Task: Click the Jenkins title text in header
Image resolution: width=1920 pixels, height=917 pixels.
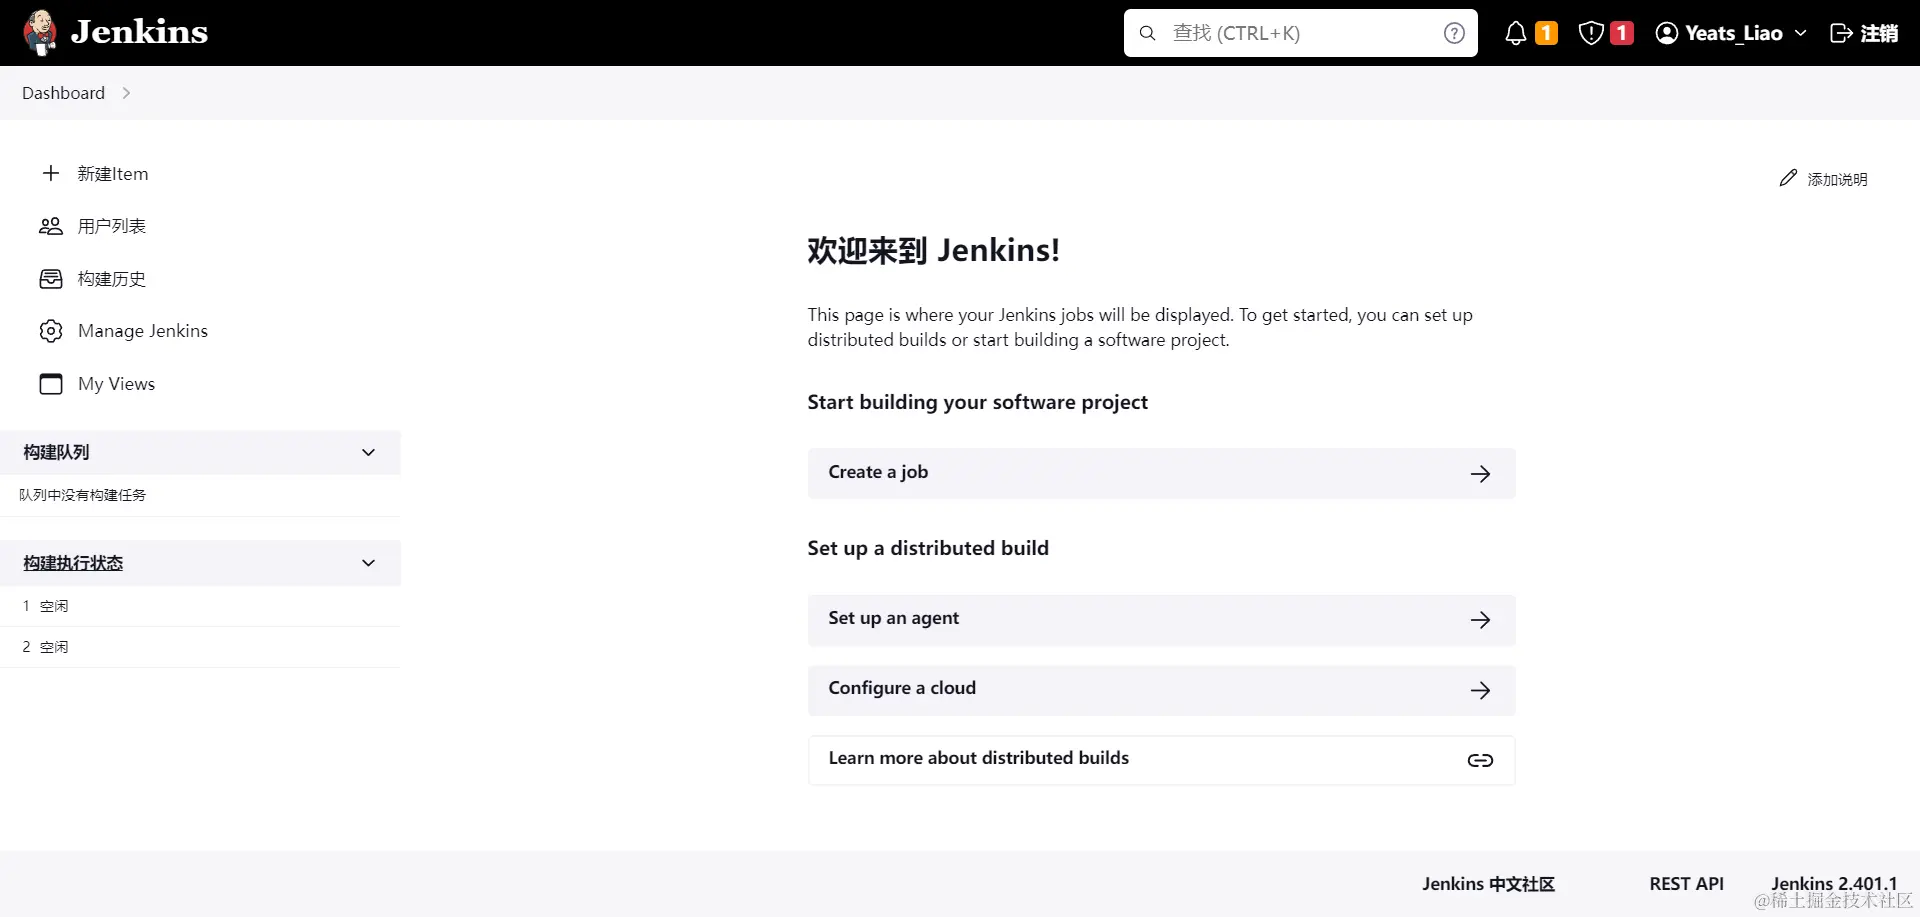Action: click(x=139, y=32)
